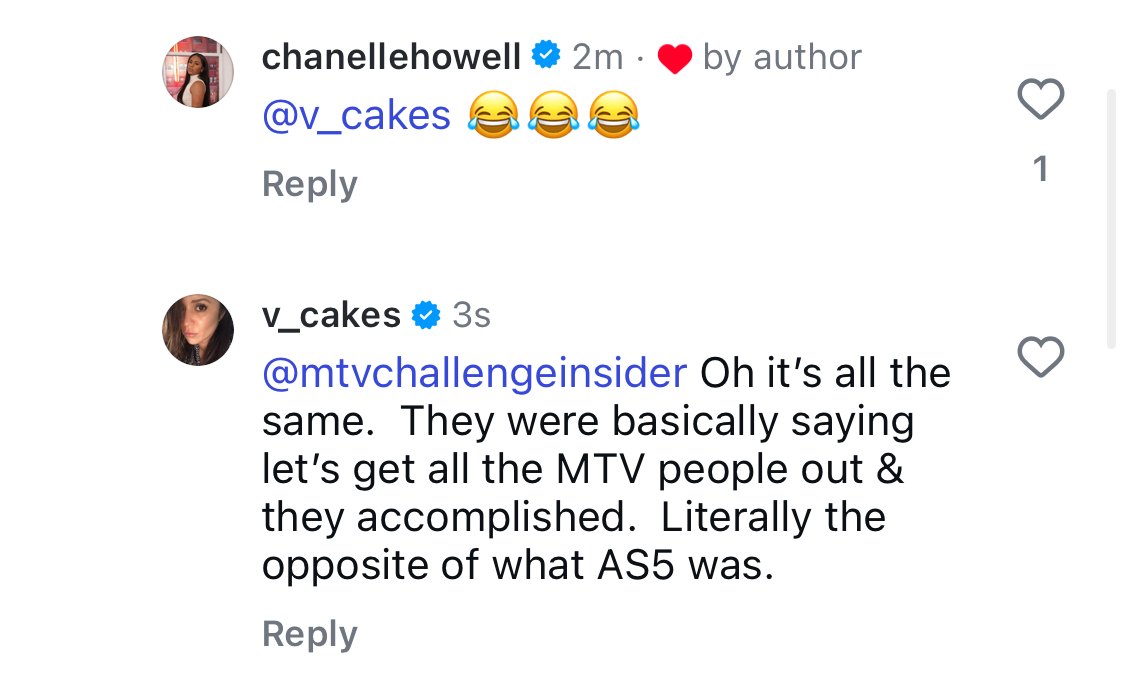Reply to v_cakes's comment about AS5

coord(309,634)
